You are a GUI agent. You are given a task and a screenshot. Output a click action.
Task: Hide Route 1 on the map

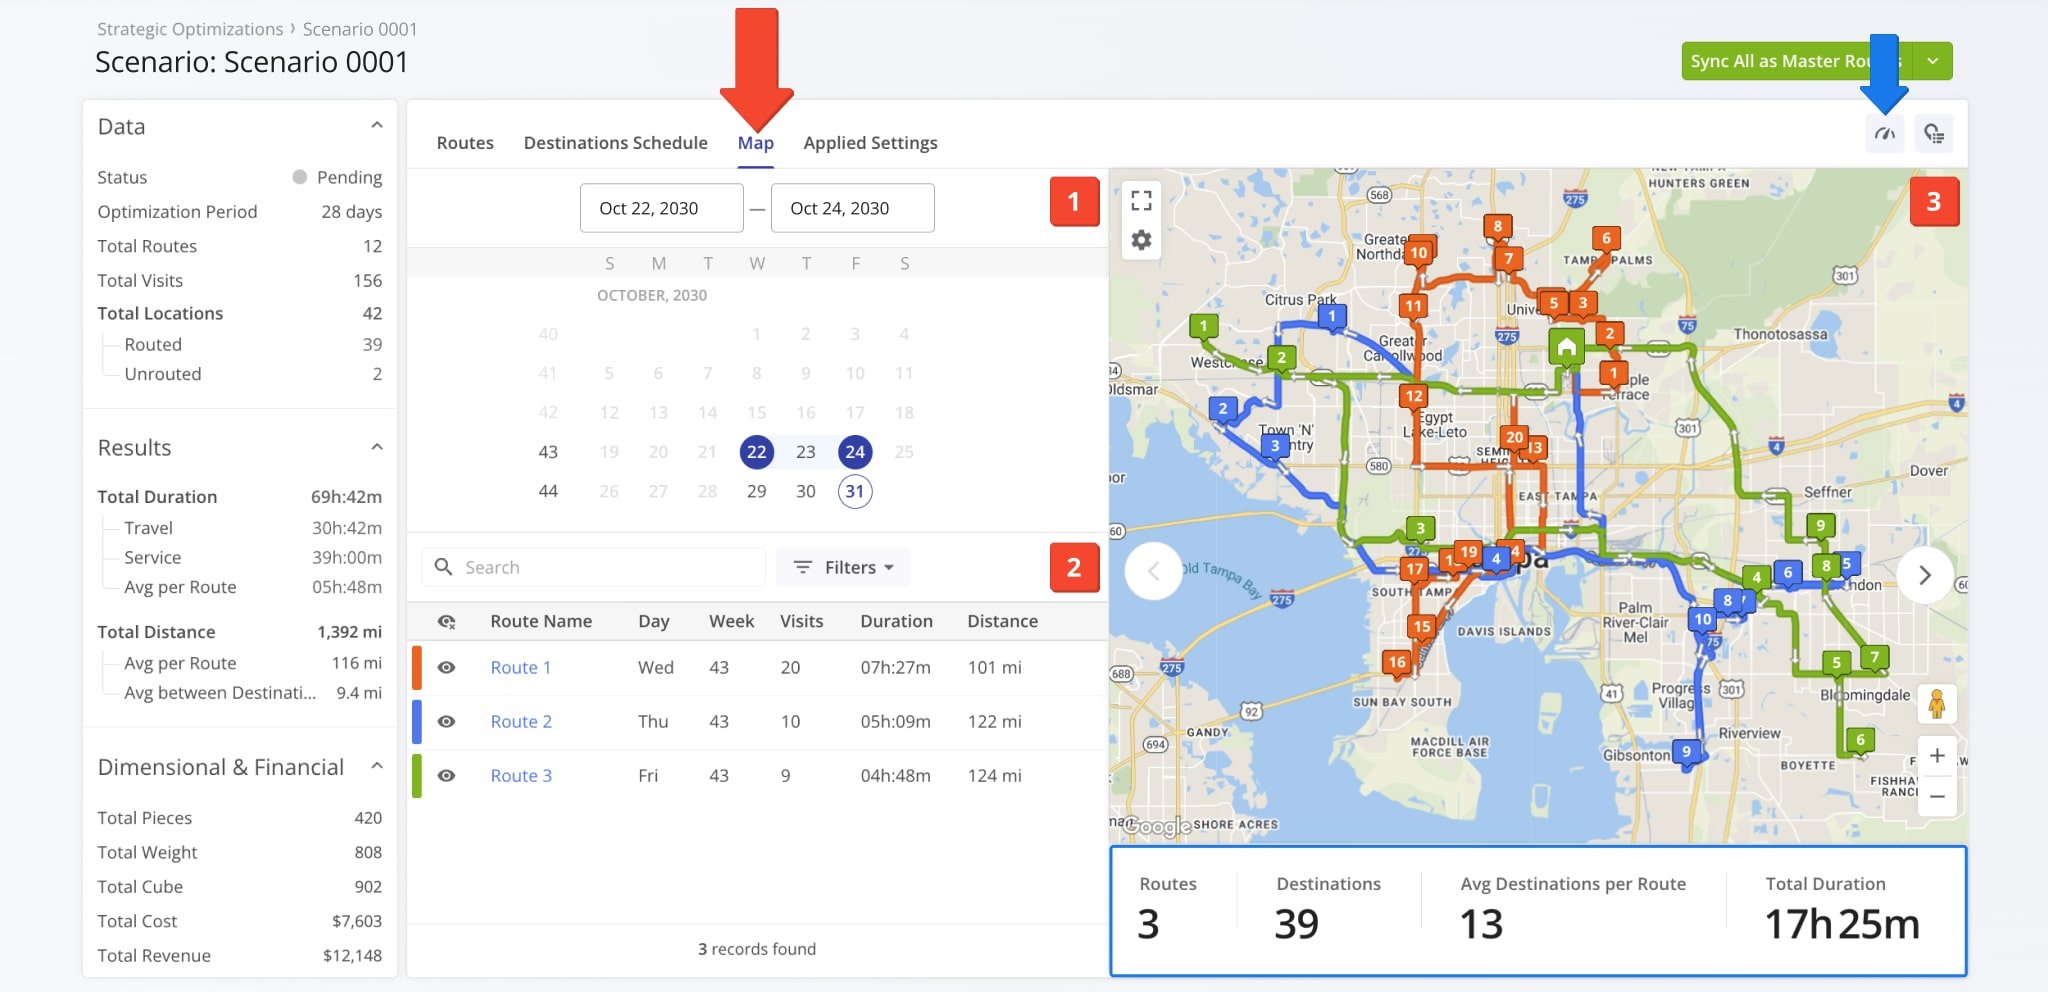(x=447, y=668)
